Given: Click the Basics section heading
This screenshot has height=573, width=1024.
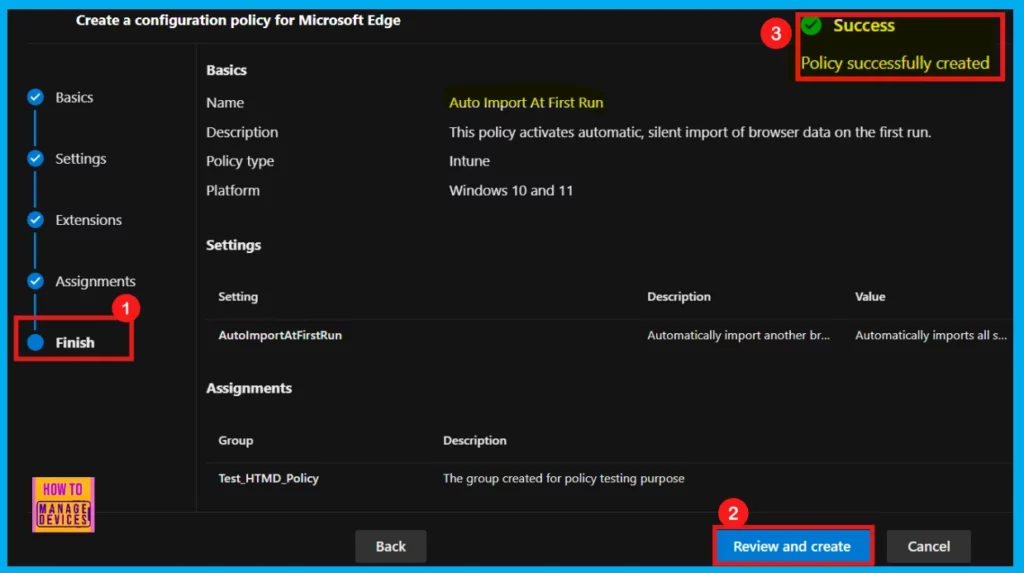Looking at the screenshot, I should coord(226,70).
